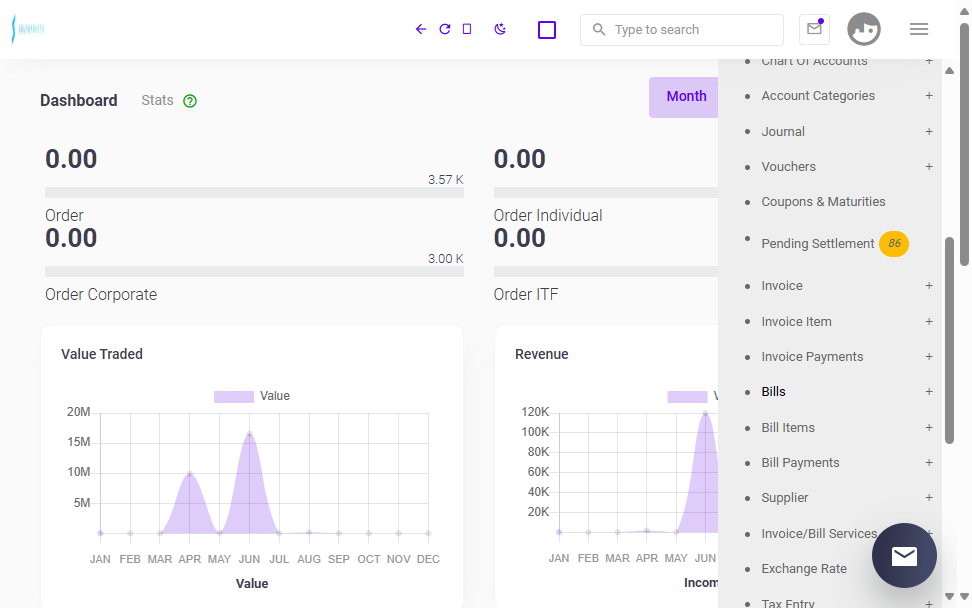Expand Vouchers plus icon
The width and height of the screenshot is (972, 608).
(929, 167)
